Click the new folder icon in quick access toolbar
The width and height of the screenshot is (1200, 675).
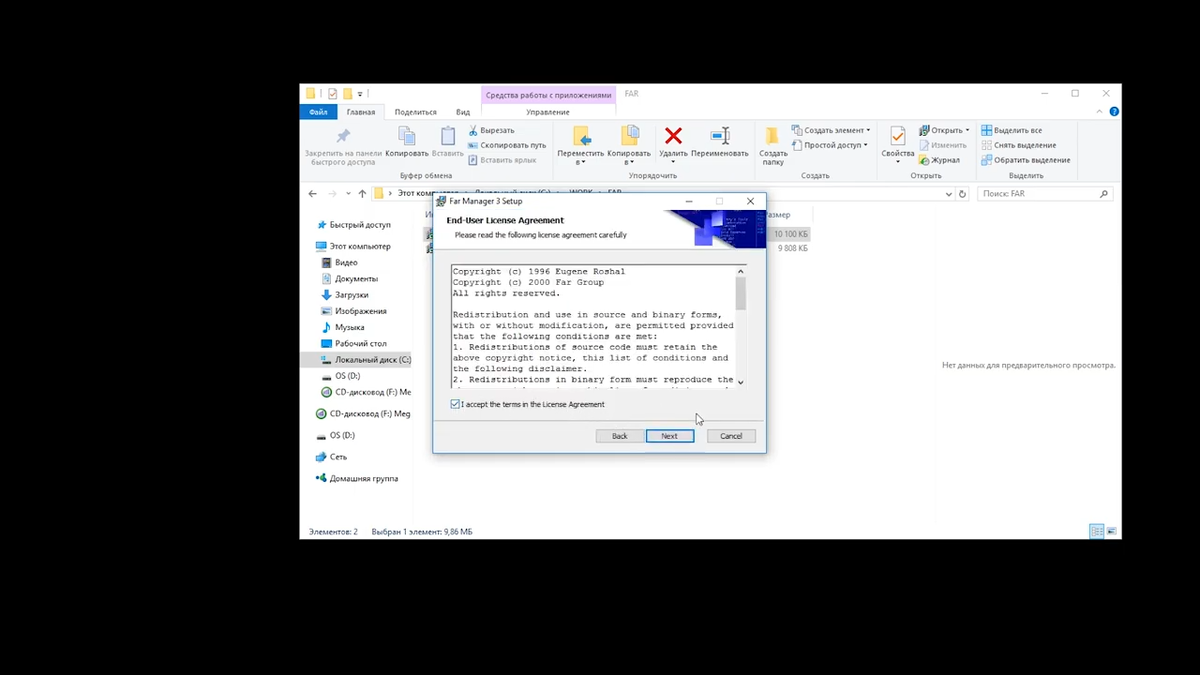pyautogui.click(x=347, y=93)
